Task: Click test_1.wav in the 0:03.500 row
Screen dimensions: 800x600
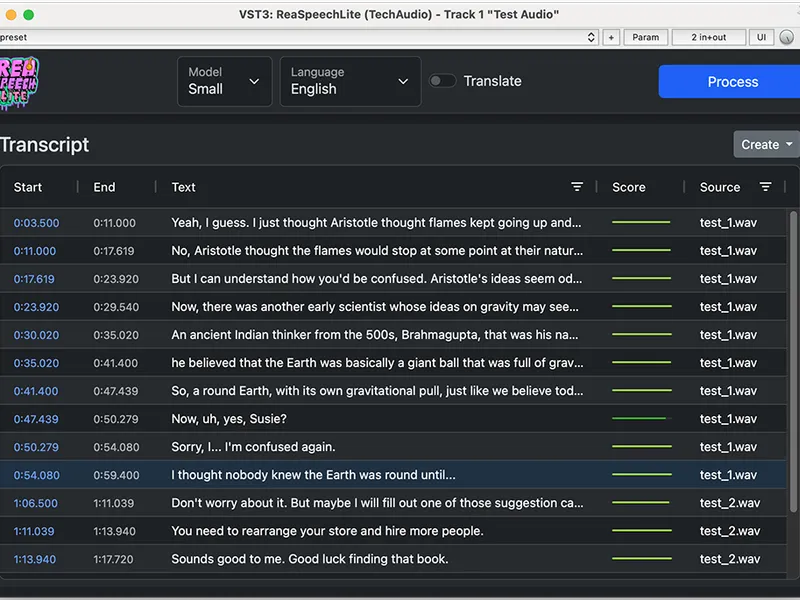Action: [x=728, y=223]
